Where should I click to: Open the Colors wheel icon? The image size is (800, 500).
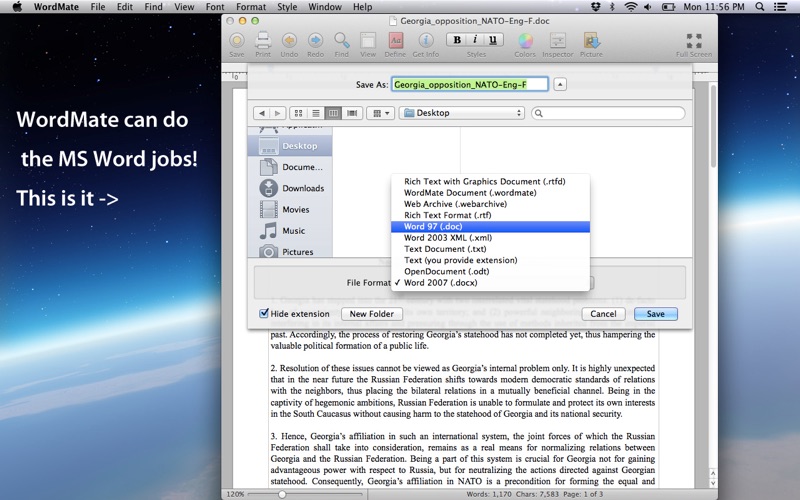525,40
